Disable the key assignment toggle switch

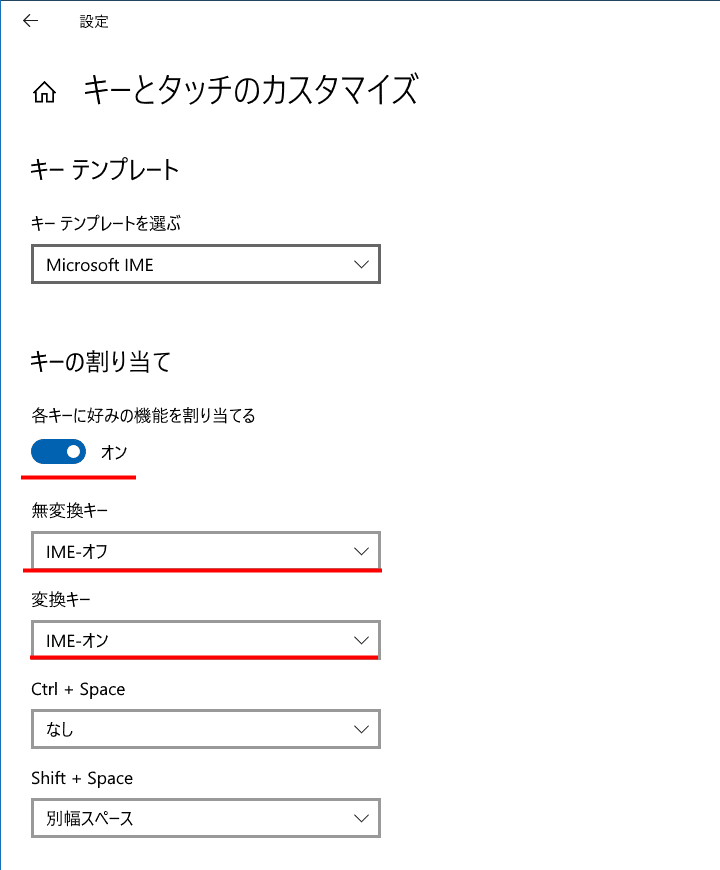[x=57, y=452]
